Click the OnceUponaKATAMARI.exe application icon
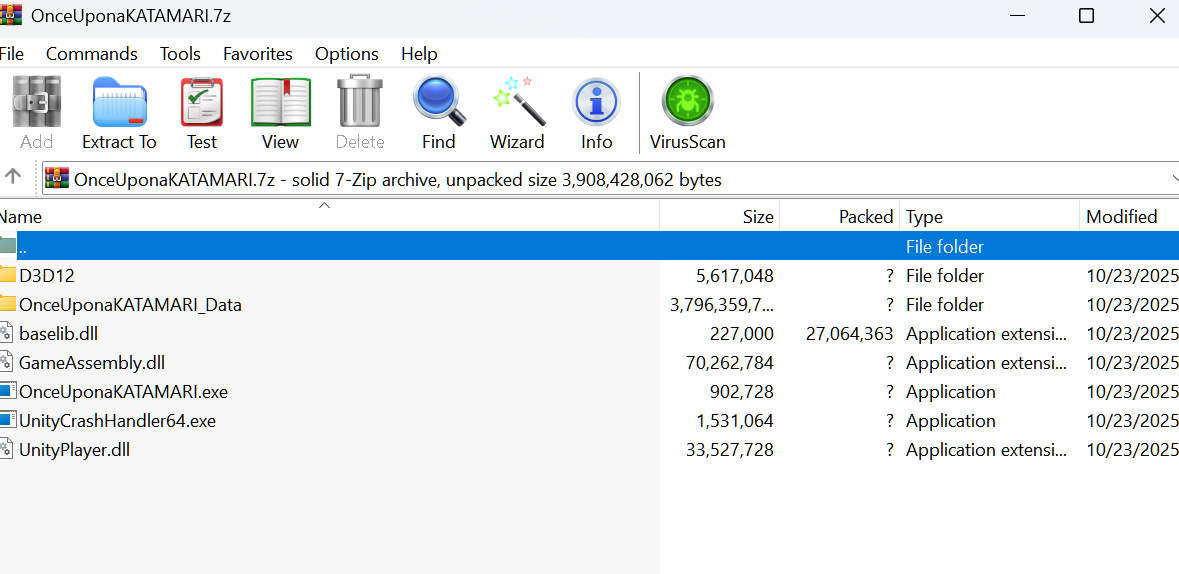Viewport: 1179px width, 574px height. 7,391
